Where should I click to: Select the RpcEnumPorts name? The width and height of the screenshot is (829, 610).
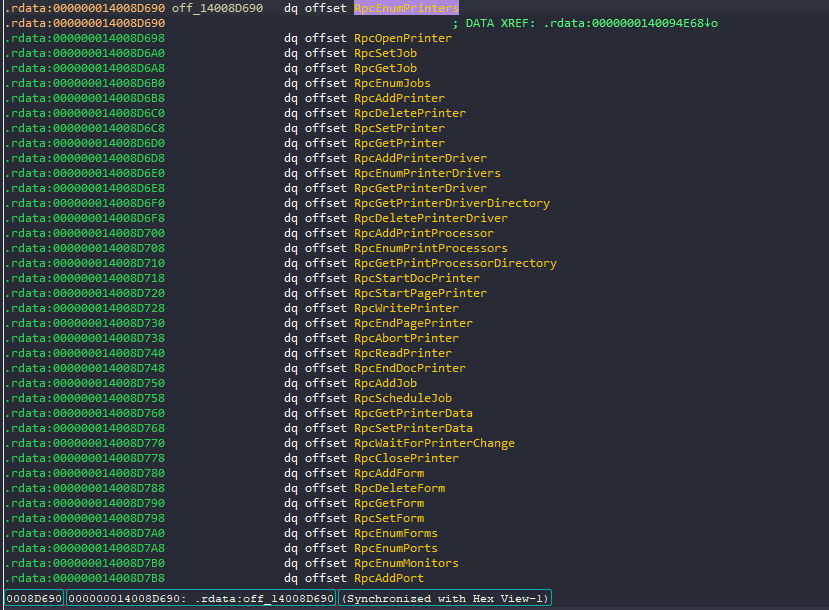click(395, 548)
